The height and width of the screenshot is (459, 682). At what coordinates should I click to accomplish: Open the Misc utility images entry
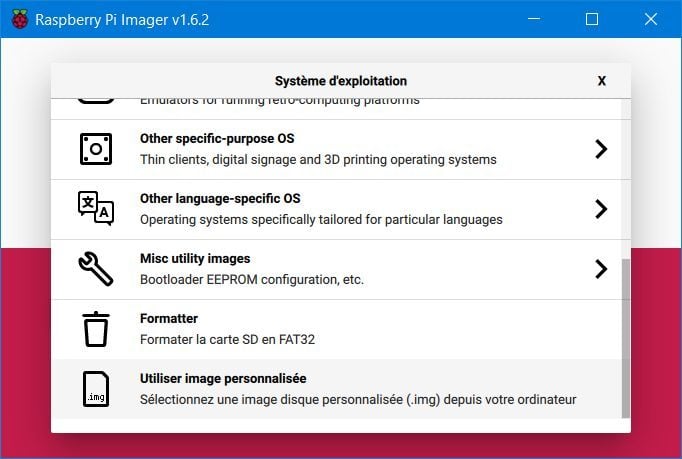point(336,269)
